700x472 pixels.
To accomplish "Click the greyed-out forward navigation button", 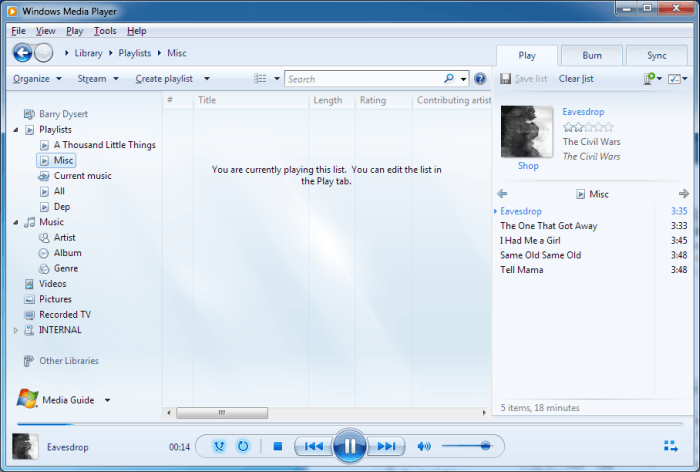I will pyautogui.click(x=44, y=53).
